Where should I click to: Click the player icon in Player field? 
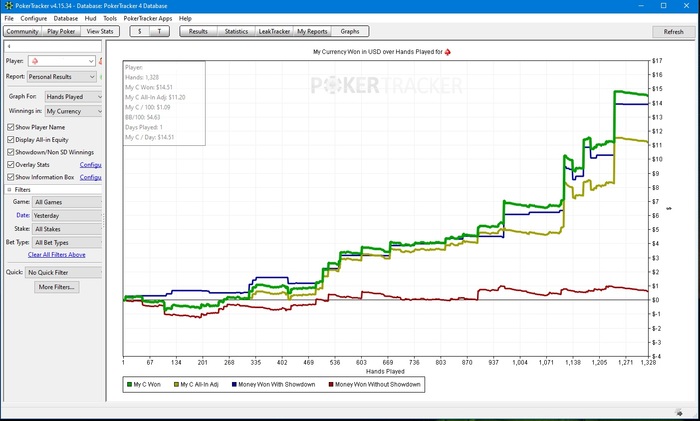point(35,61)
